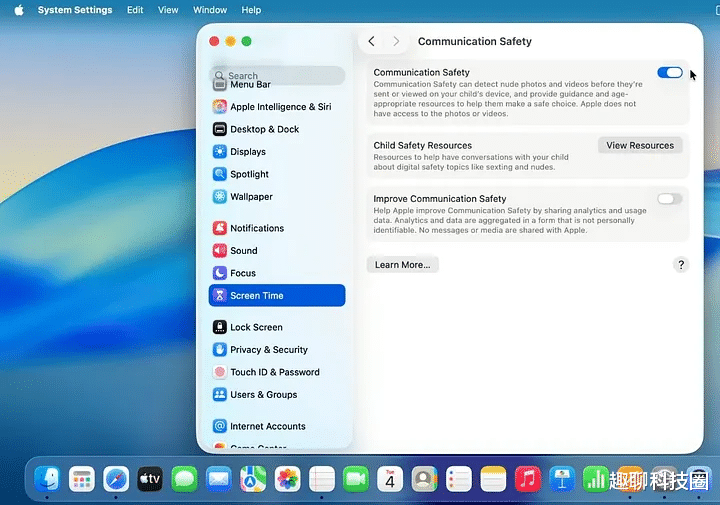
Task: Open Mail app in the Dock
Action: (219, 479)
